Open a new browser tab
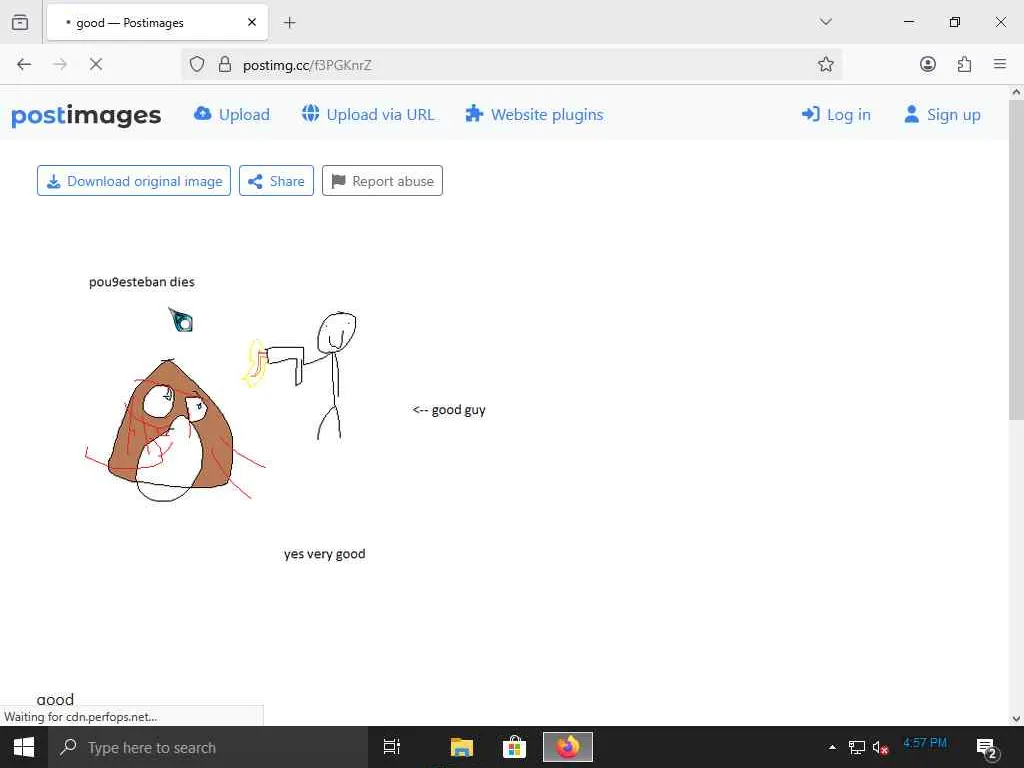 [x=289, y=22]
